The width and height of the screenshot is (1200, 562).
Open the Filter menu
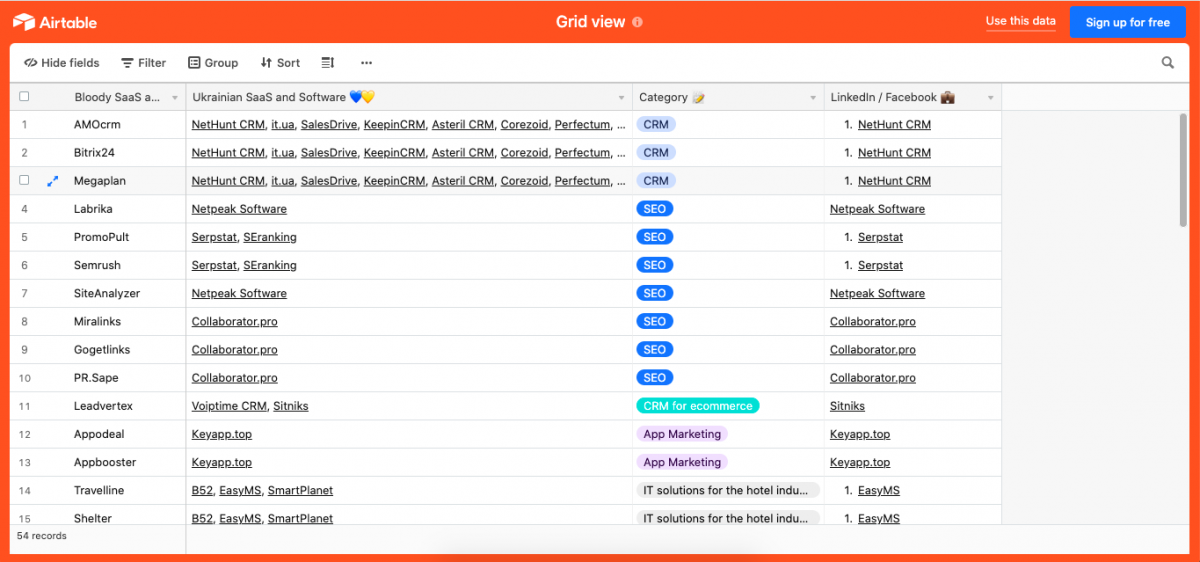(x=144, y=62)
